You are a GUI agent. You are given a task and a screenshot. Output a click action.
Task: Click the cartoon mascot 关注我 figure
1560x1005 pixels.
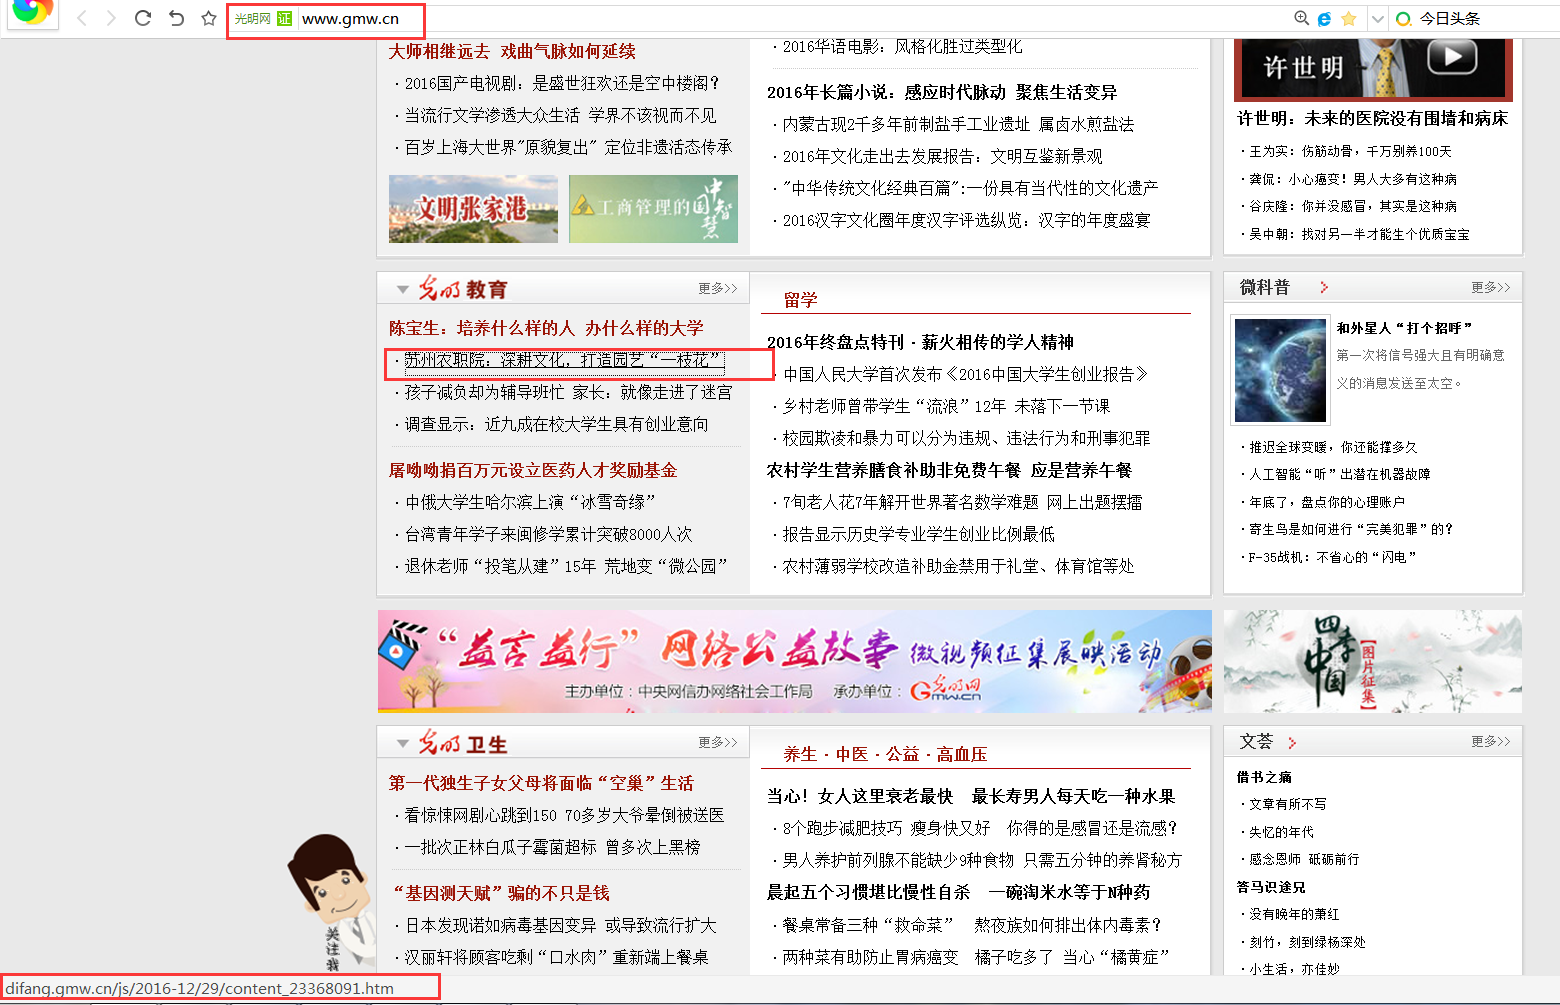pos(330,902)
